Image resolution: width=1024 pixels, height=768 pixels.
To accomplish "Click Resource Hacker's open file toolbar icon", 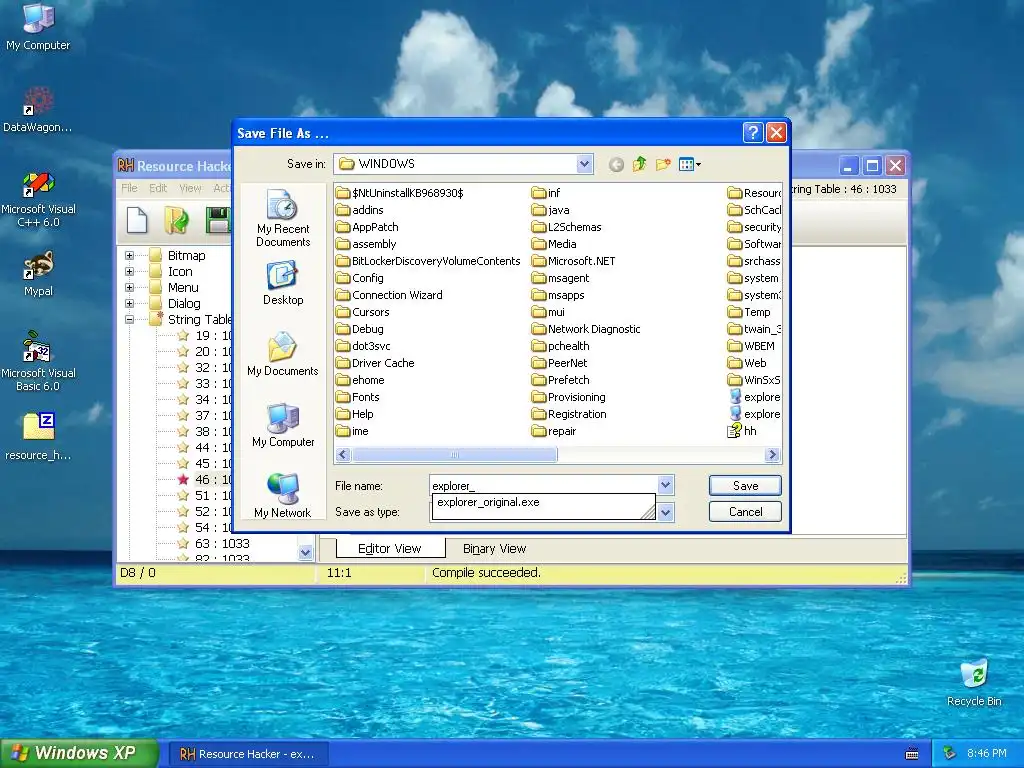I will pyautogui.click(x=176, y=219).
